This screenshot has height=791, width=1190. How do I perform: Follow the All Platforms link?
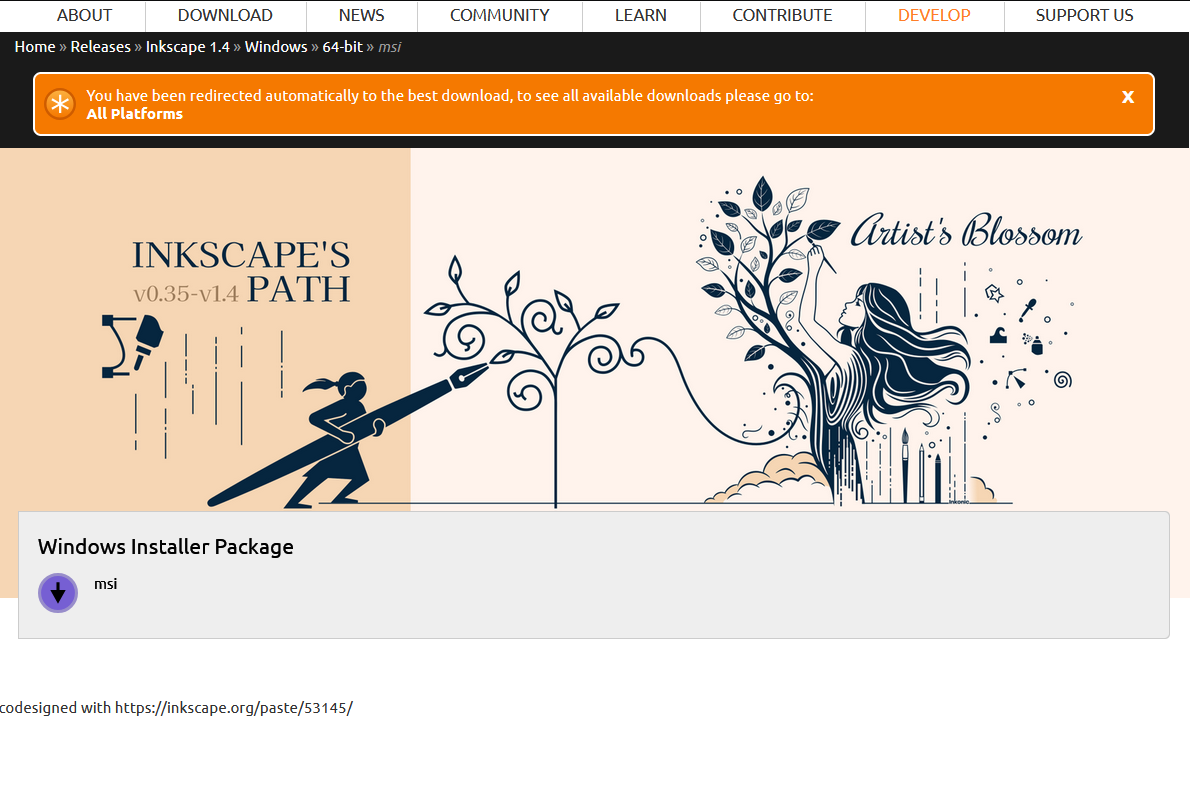click(x=134, y=114)
